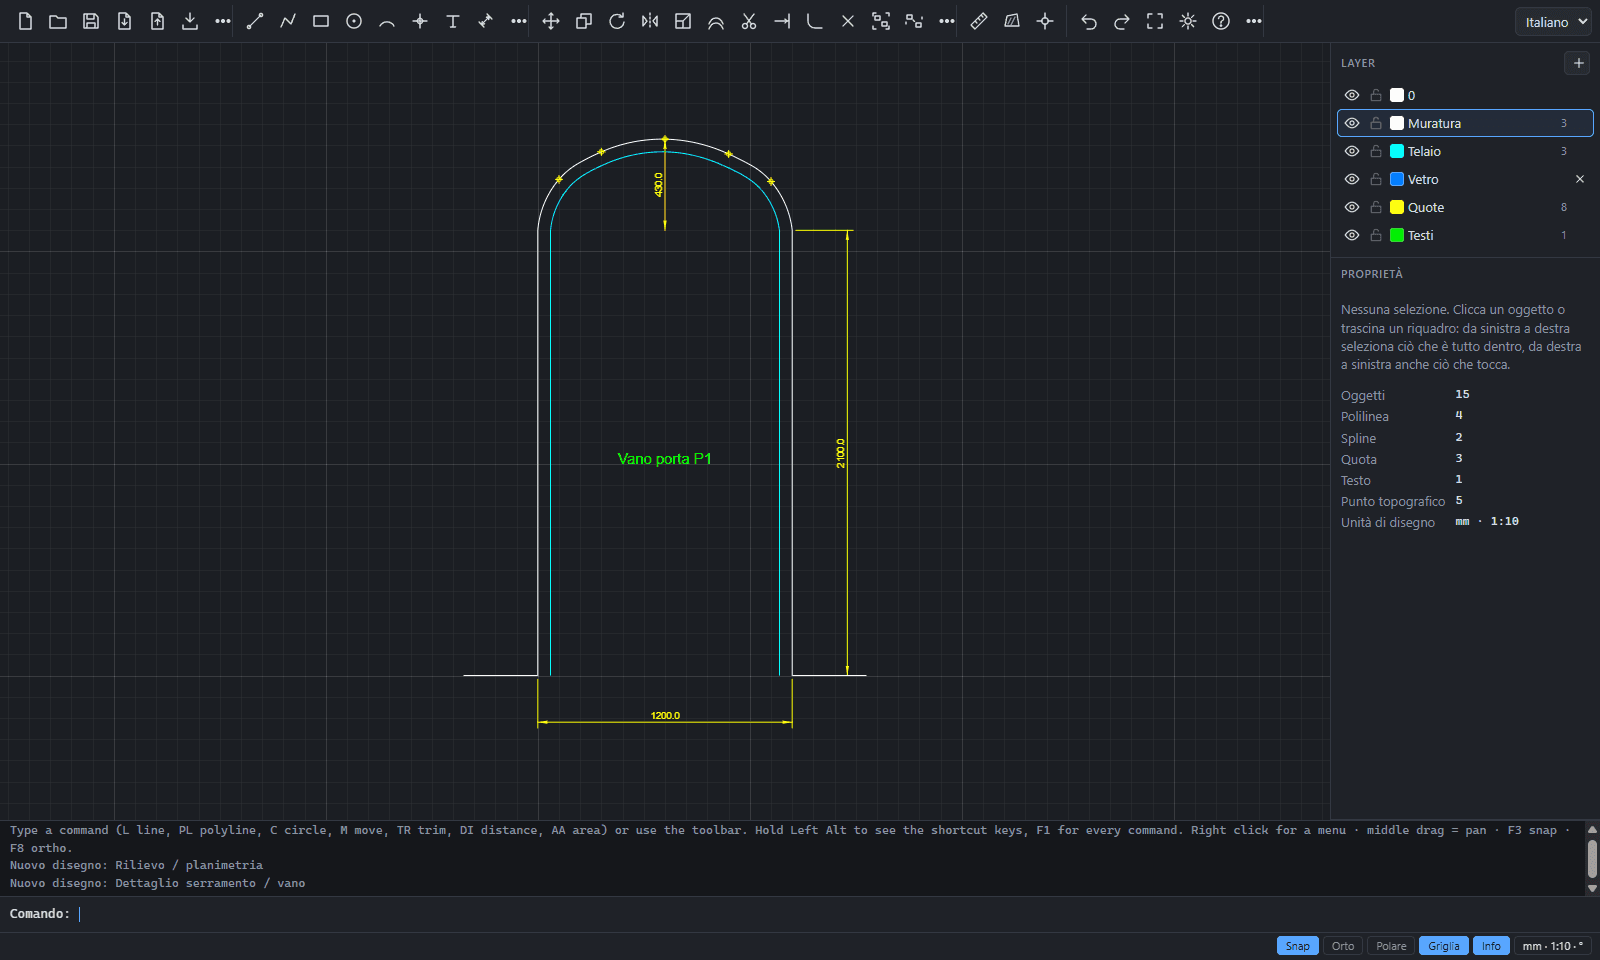Create a new drawing file
This screenshot has width=1600, height=960.
pos(25,21)
